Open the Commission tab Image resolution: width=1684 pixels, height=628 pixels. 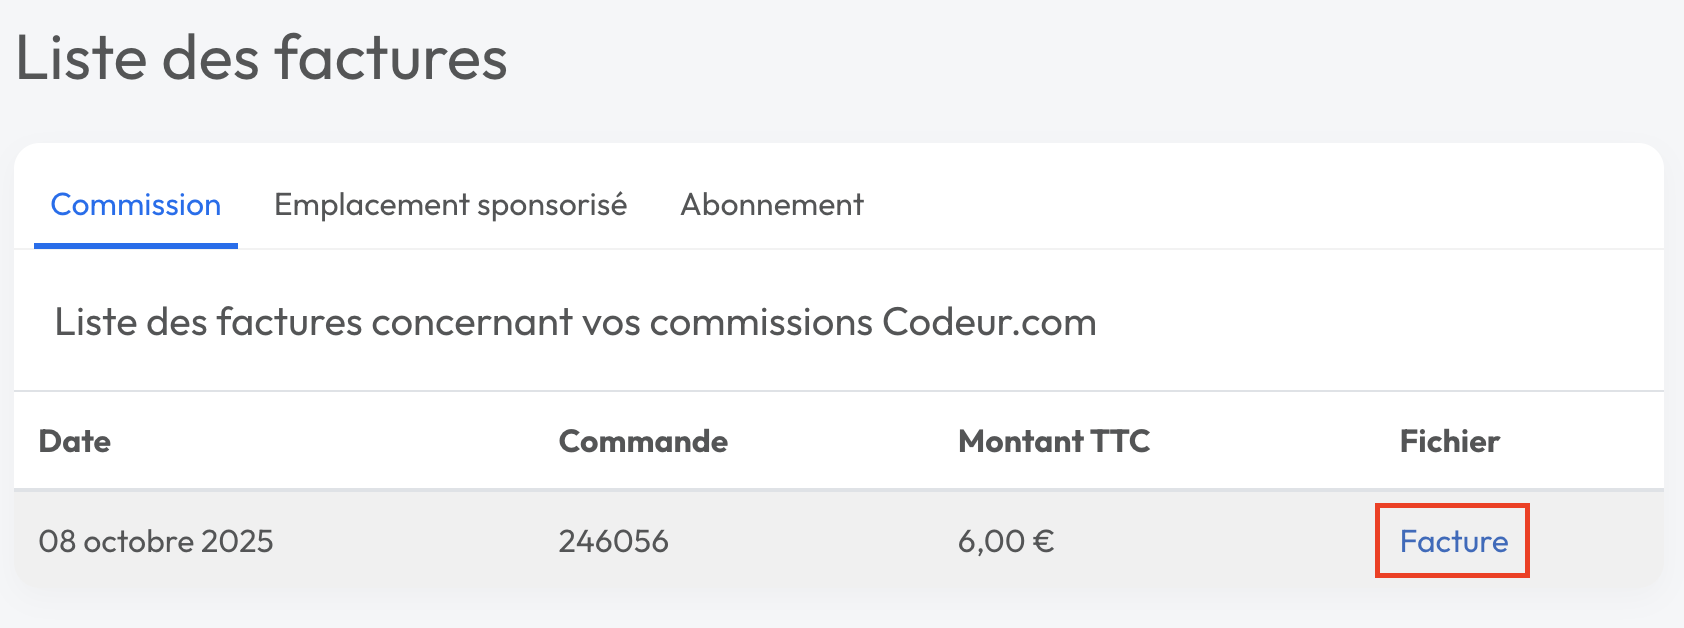136,205
